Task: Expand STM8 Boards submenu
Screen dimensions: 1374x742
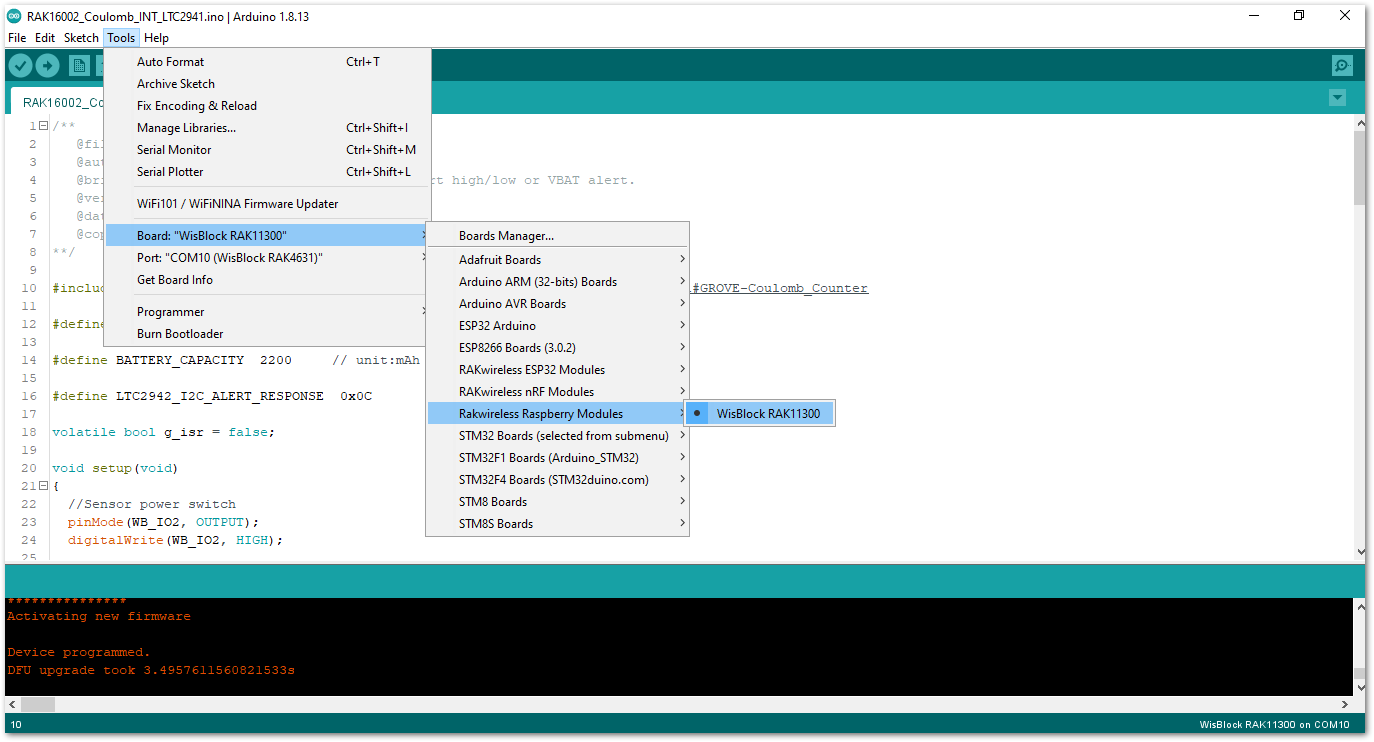Action: [x=557, y=502]
